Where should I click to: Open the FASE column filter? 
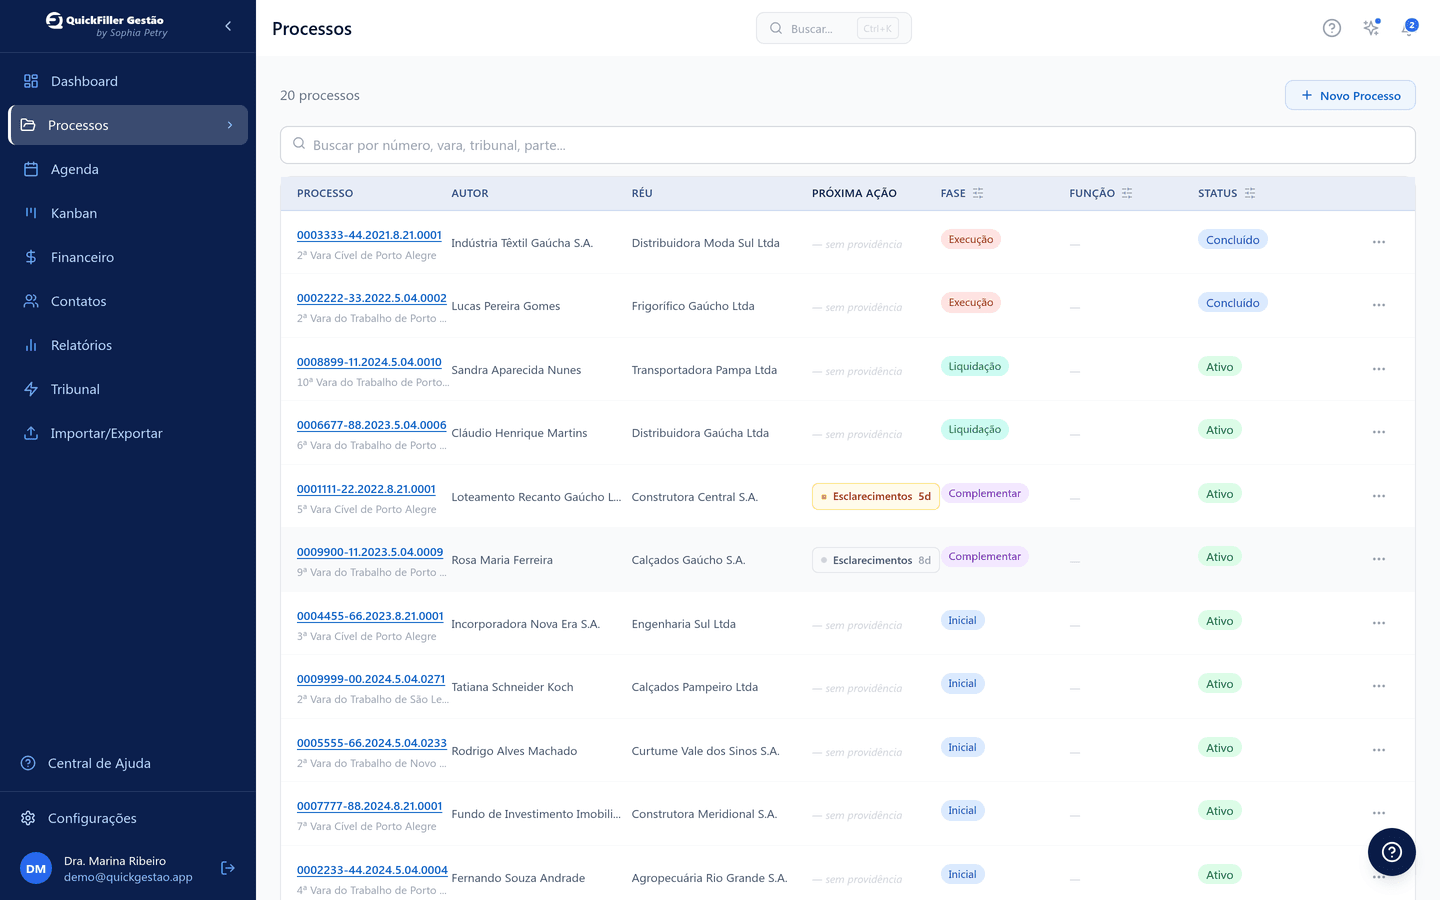978,193
